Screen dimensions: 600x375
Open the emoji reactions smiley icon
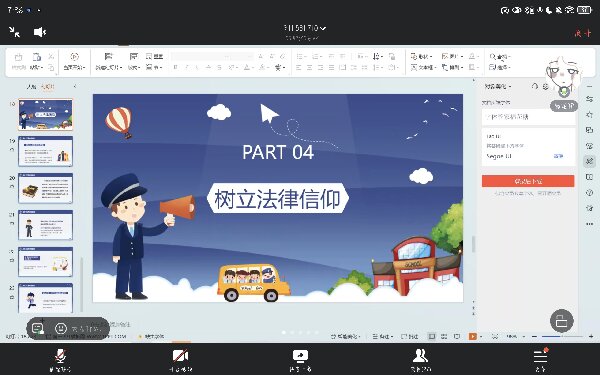pyautogui.click(x=61, y=328)
